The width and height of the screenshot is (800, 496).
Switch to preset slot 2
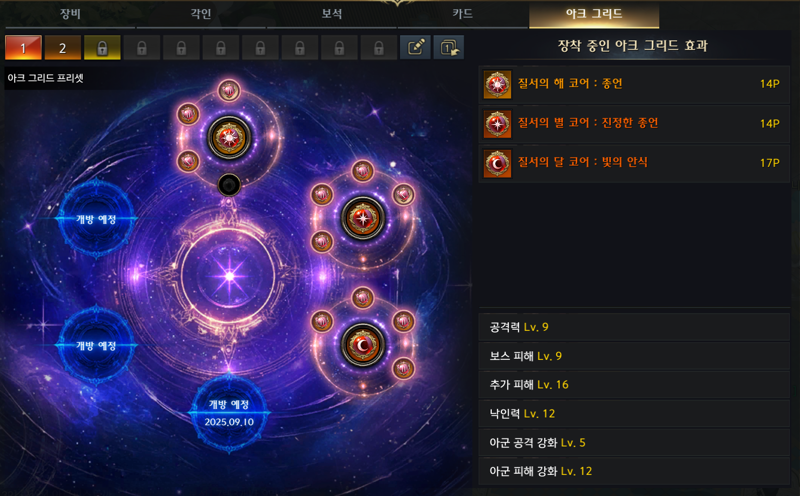point(62,47)
